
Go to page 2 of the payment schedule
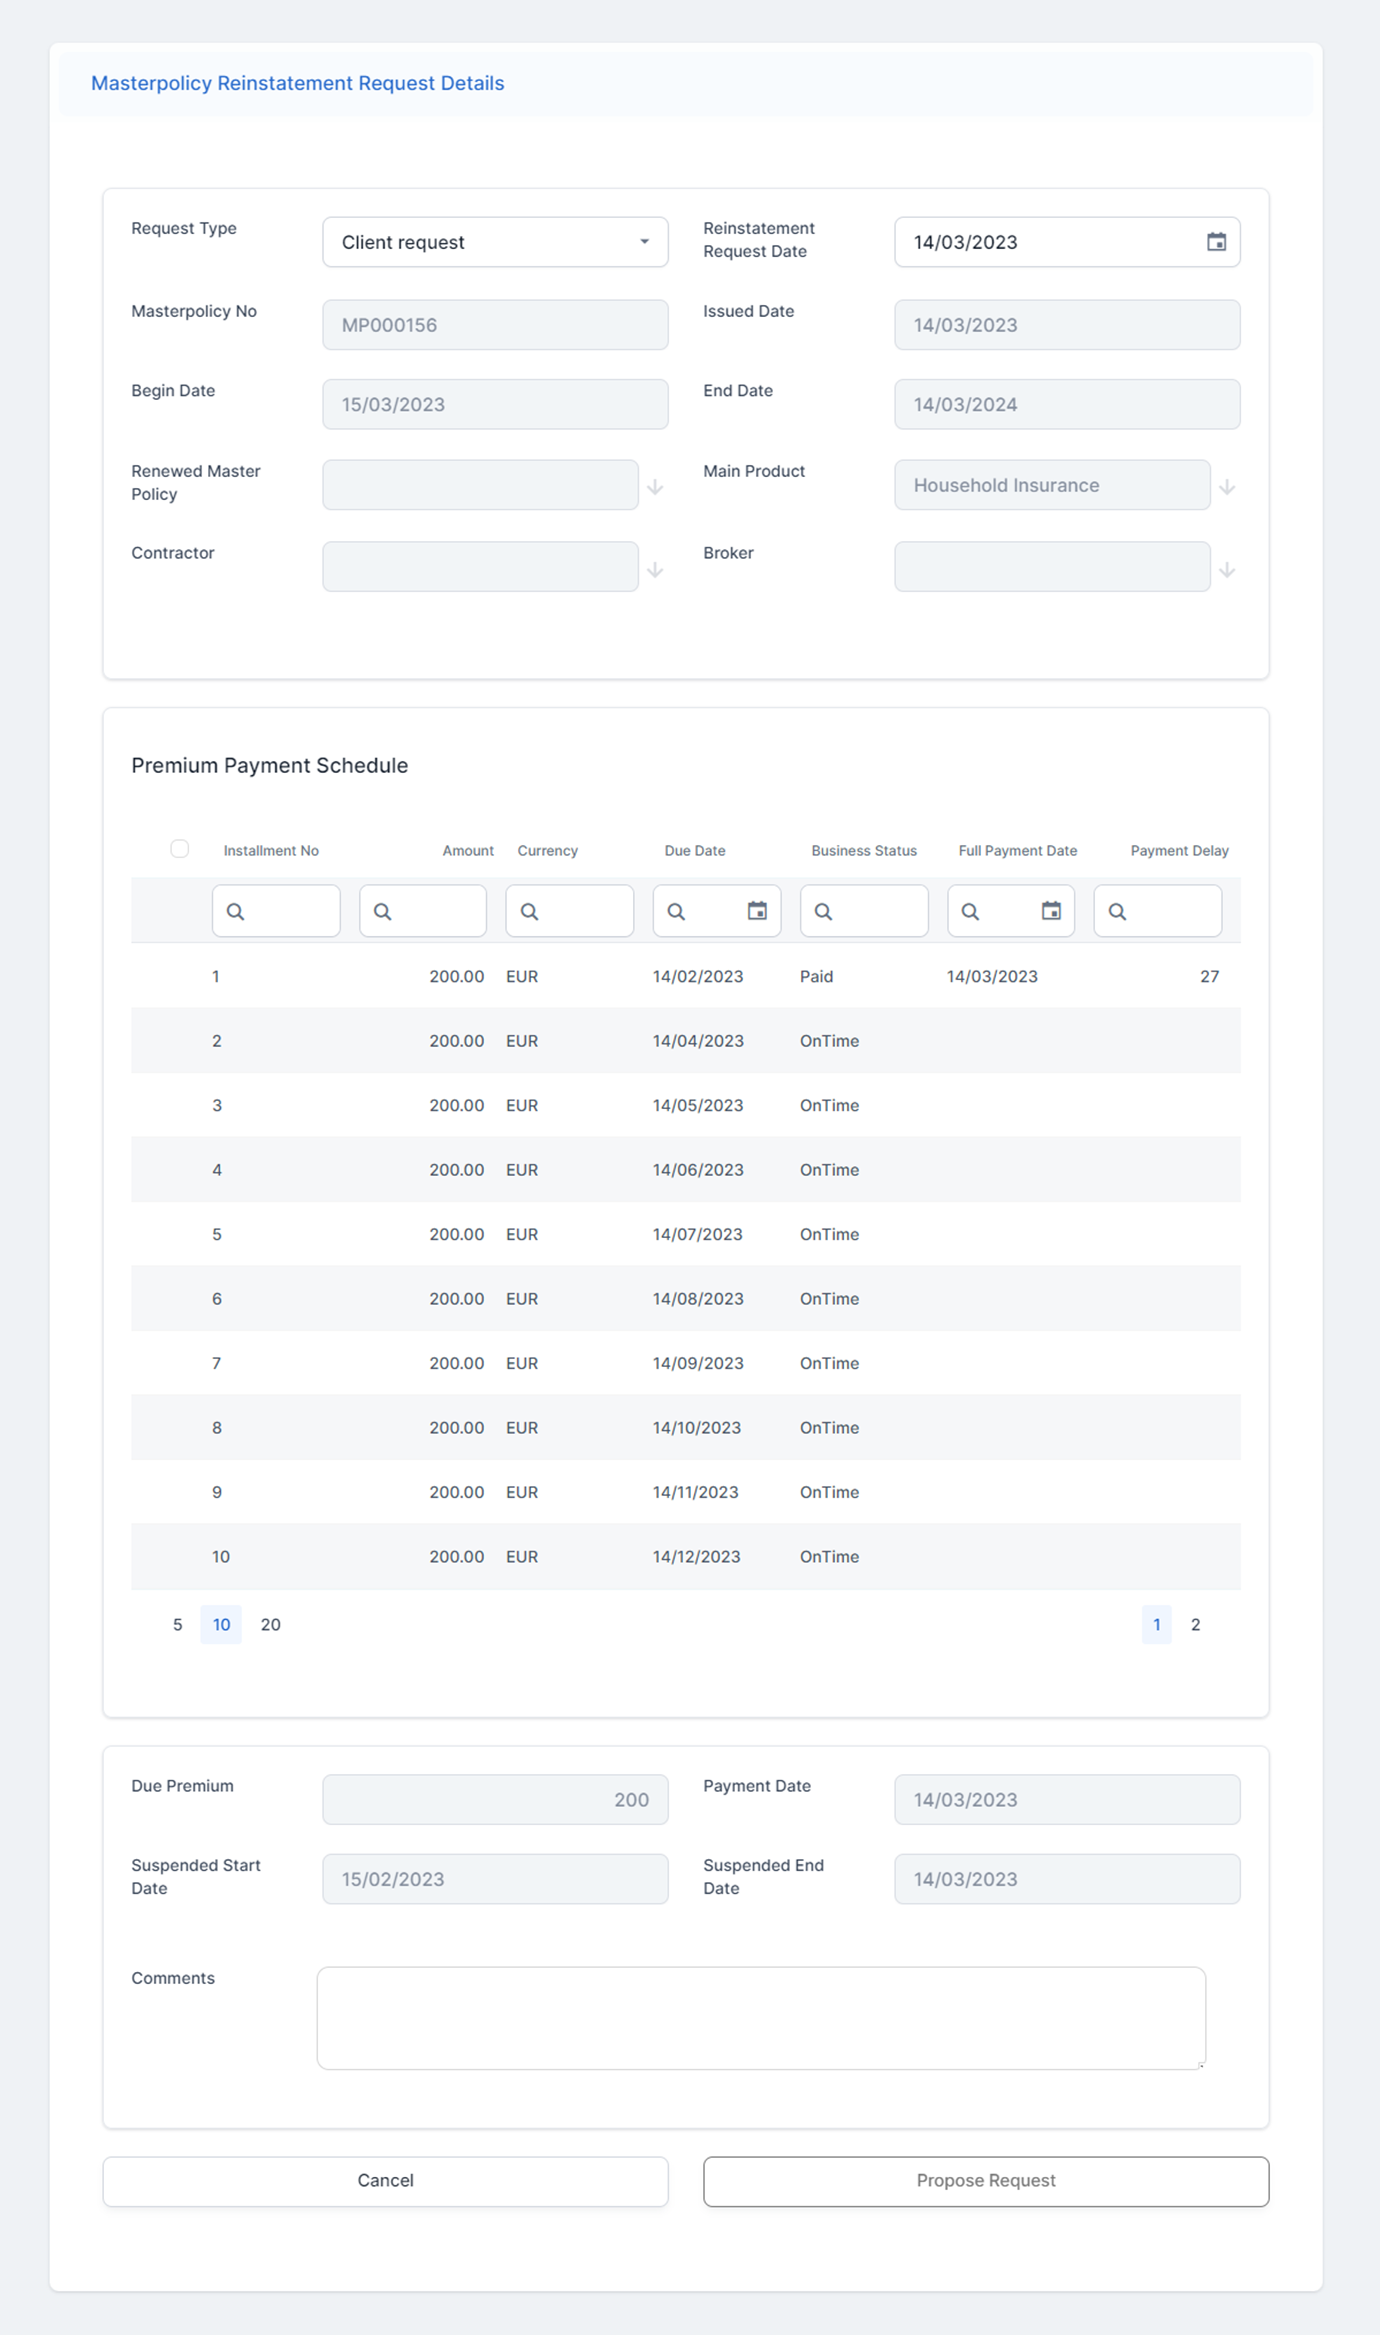tap(1195, 1624)
